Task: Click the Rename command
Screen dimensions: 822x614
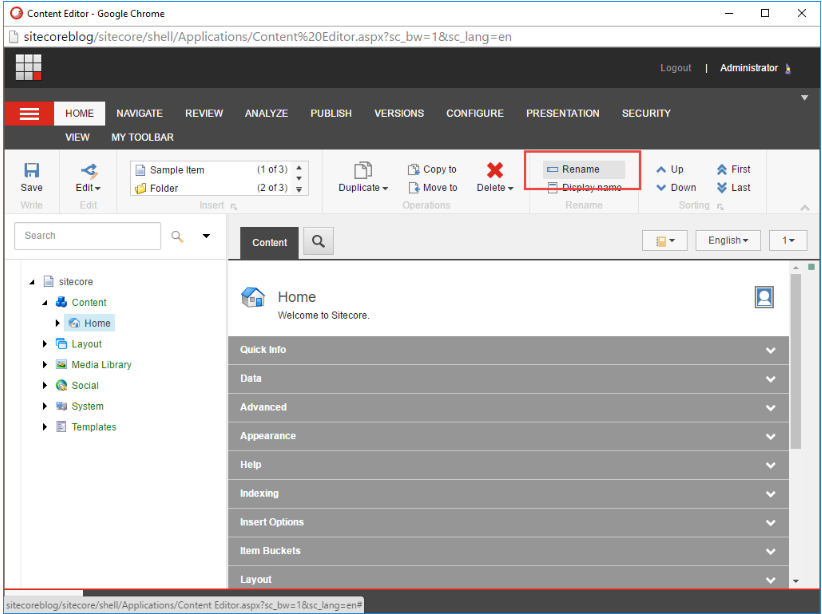Action: (583, 169)
